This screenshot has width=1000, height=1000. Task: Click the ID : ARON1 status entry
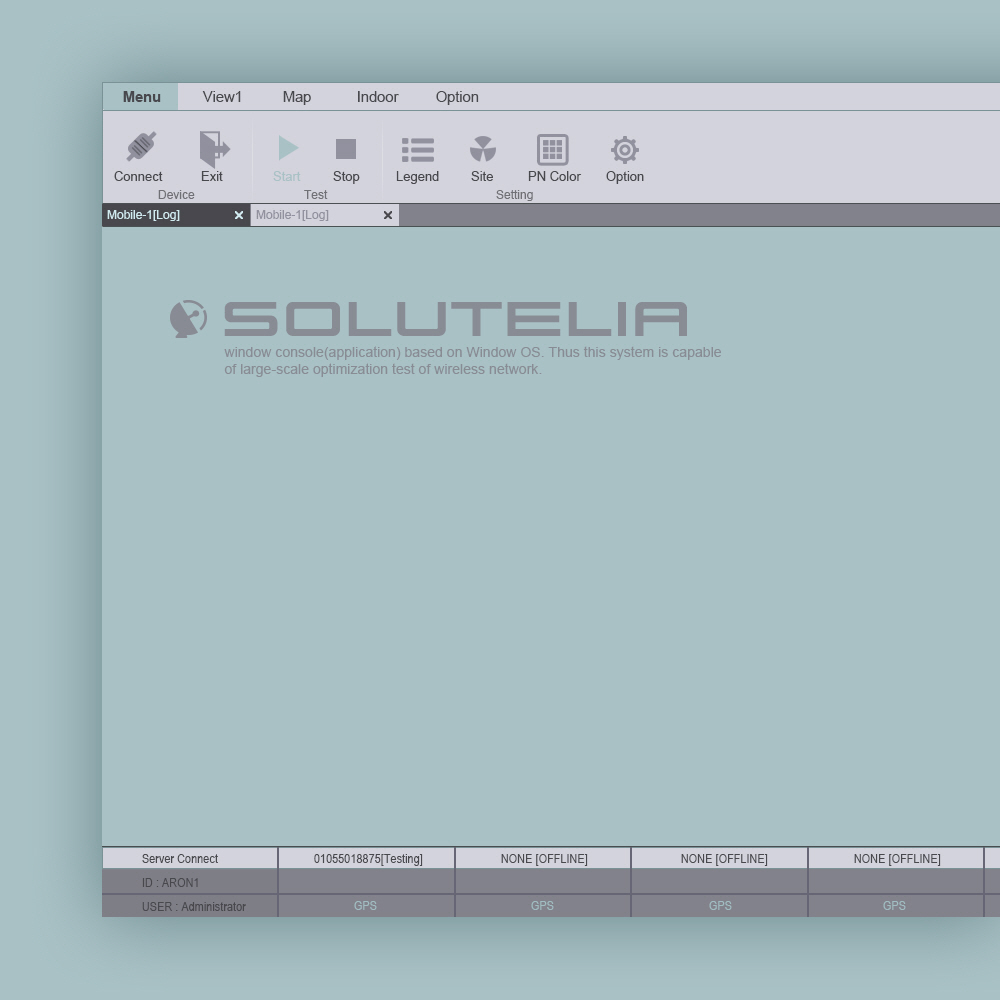[190, 882]
